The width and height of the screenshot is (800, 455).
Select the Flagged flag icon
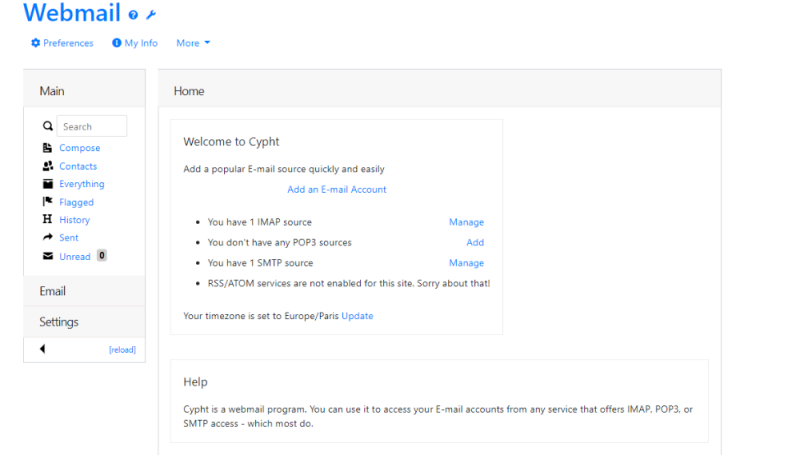47,201
